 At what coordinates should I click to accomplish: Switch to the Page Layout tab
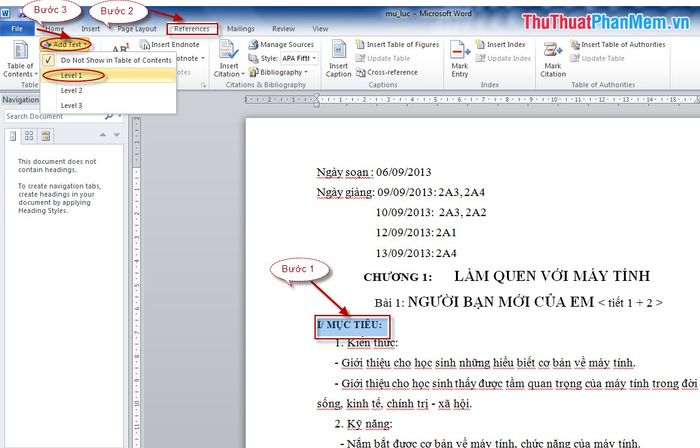[x=137, y=29]
